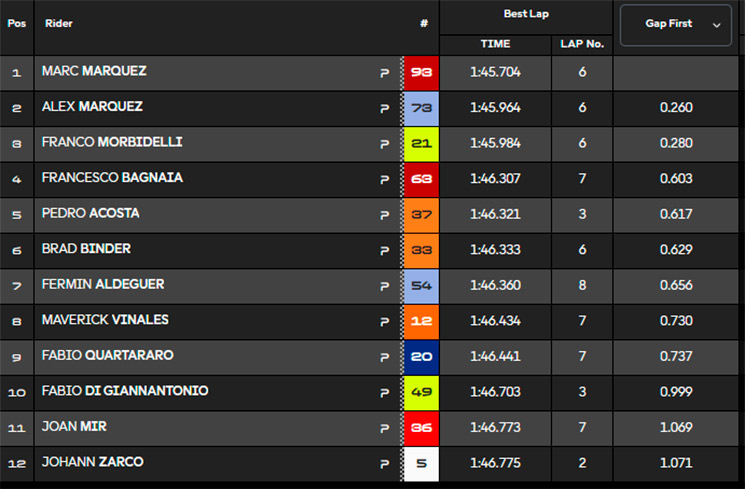Click Fermin Aldeguer's best lap time 1:46.360
745x489 pixels.
pos(495,285)
